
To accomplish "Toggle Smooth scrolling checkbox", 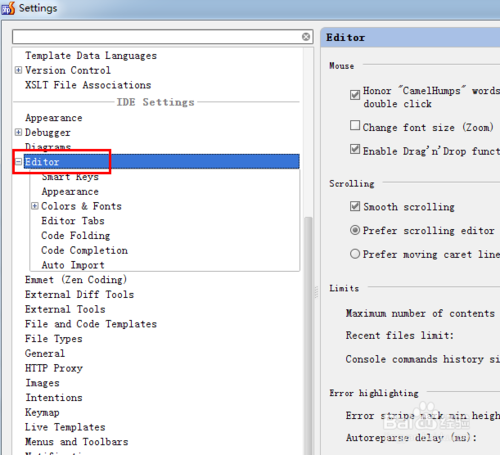I will point(355,206).
